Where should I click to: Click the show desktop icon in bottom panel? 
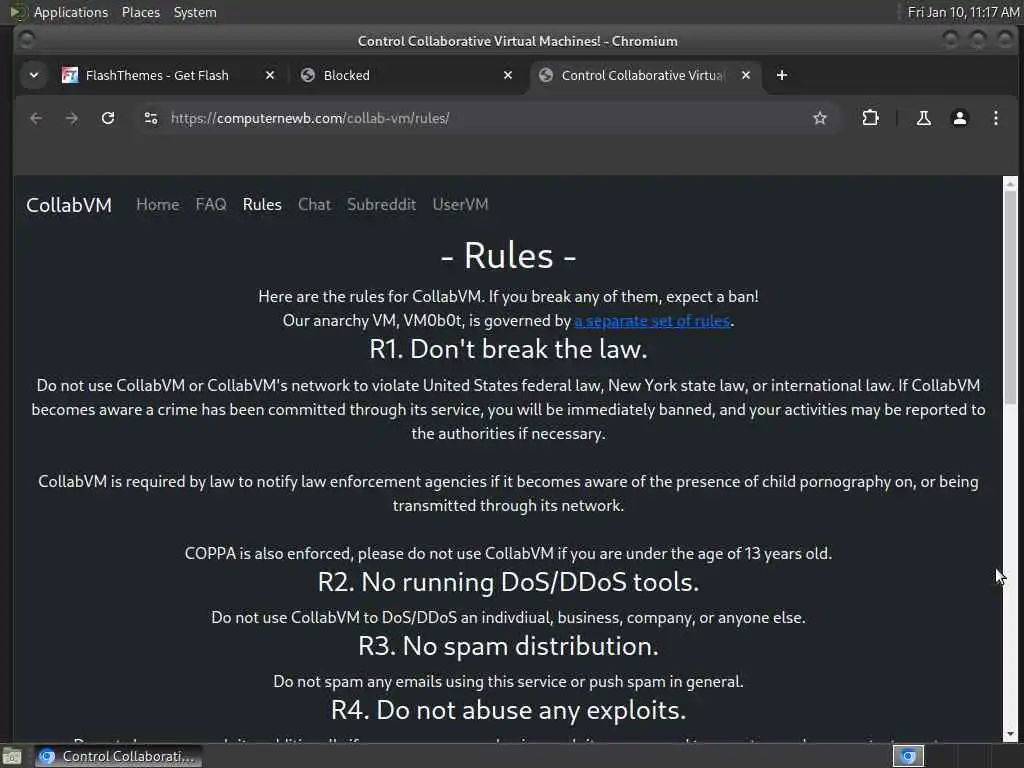coord(12,756)
